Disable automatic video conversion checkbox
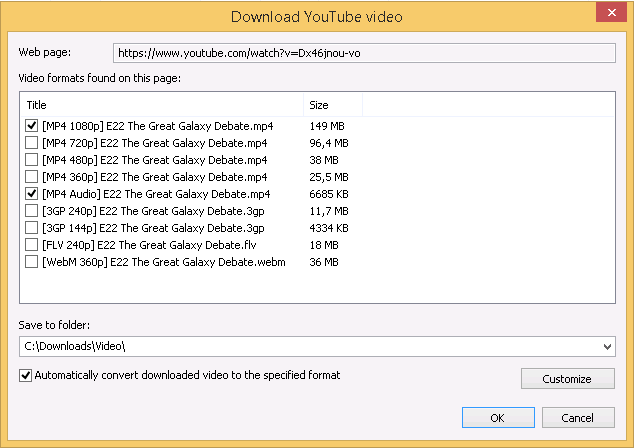The image size is (634, 448). coord(25,376)
